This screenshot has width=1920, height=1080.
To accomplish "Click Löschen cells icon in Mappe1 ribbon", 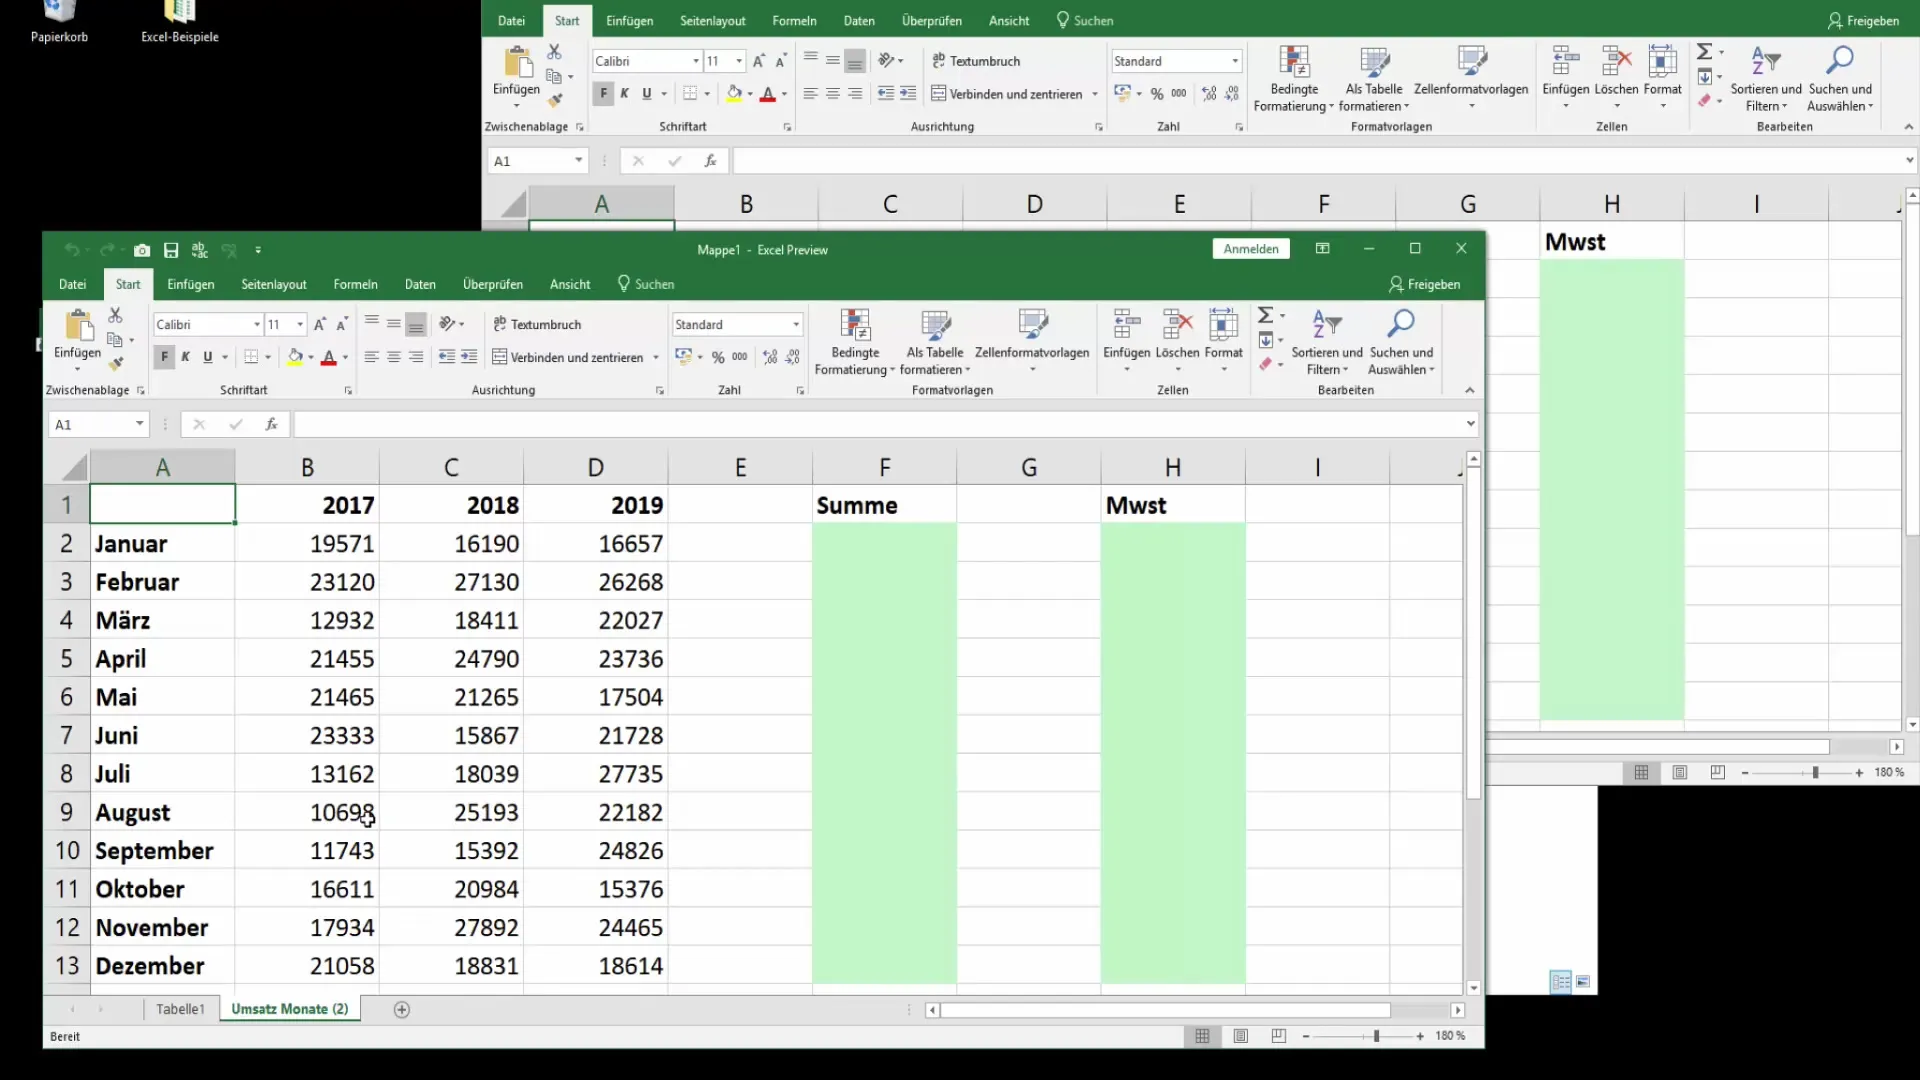I will [1177, 326].
